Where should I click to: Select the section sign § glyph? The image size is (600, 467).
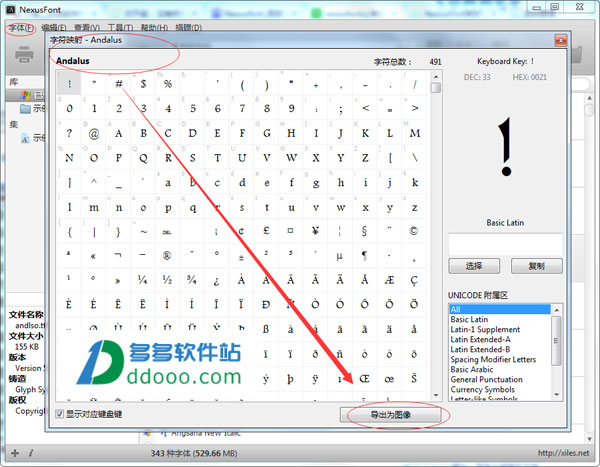(364, 231)
